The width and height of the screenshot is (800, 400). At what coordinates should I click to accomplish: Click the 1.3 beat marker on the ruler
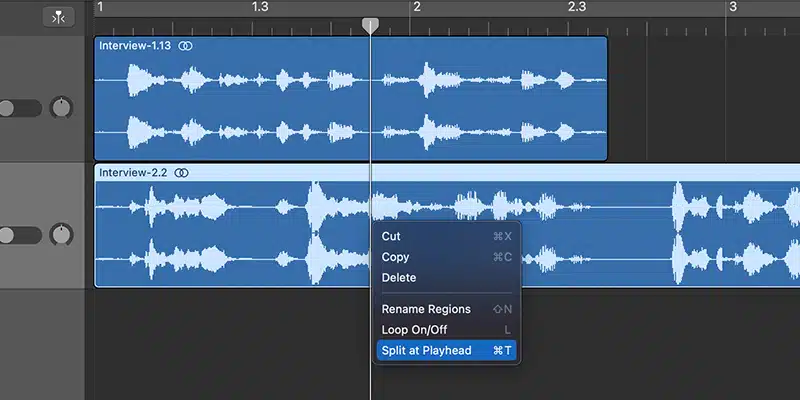(260, 7)
